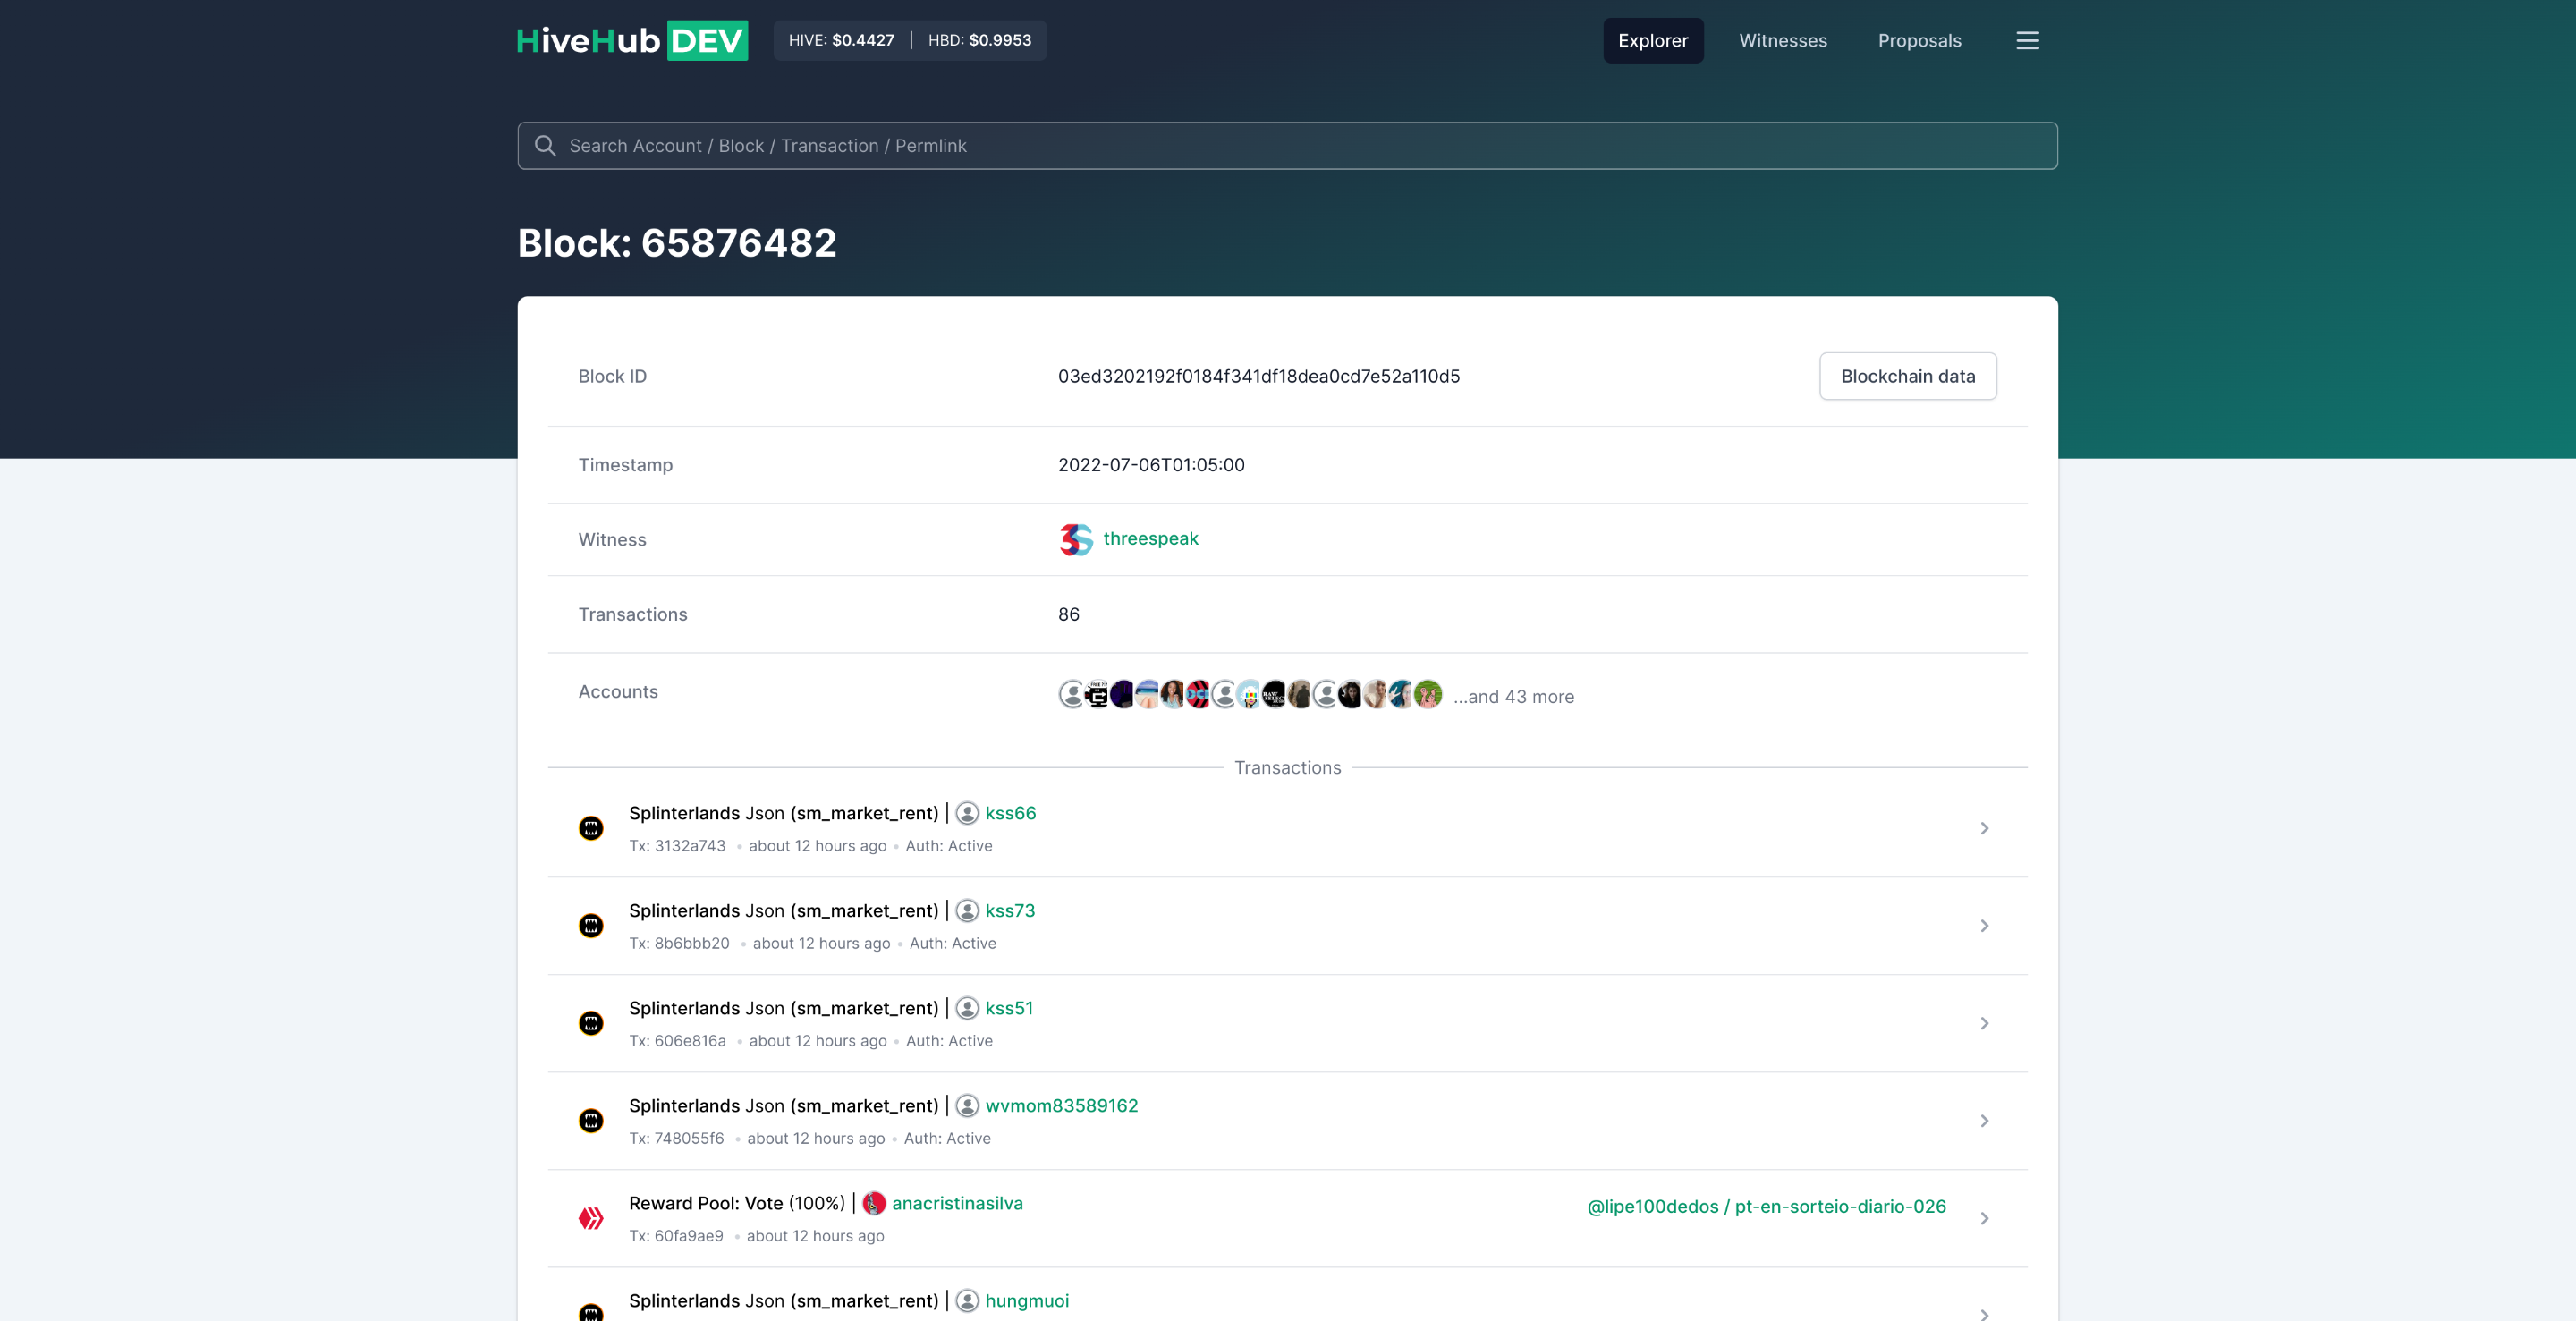Image resolution: width=2576 pixels, height=1321 pixels.
Task: Click the threespeak witness avatar
Action: coord(1075,539)
